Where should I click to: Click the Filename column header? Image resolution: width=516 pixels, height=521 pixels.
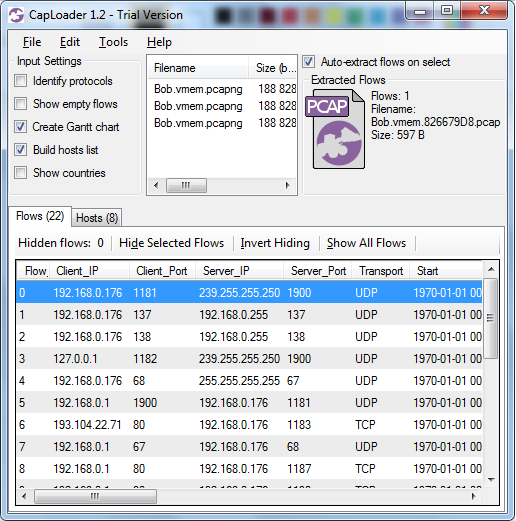(x=198, y=68)
